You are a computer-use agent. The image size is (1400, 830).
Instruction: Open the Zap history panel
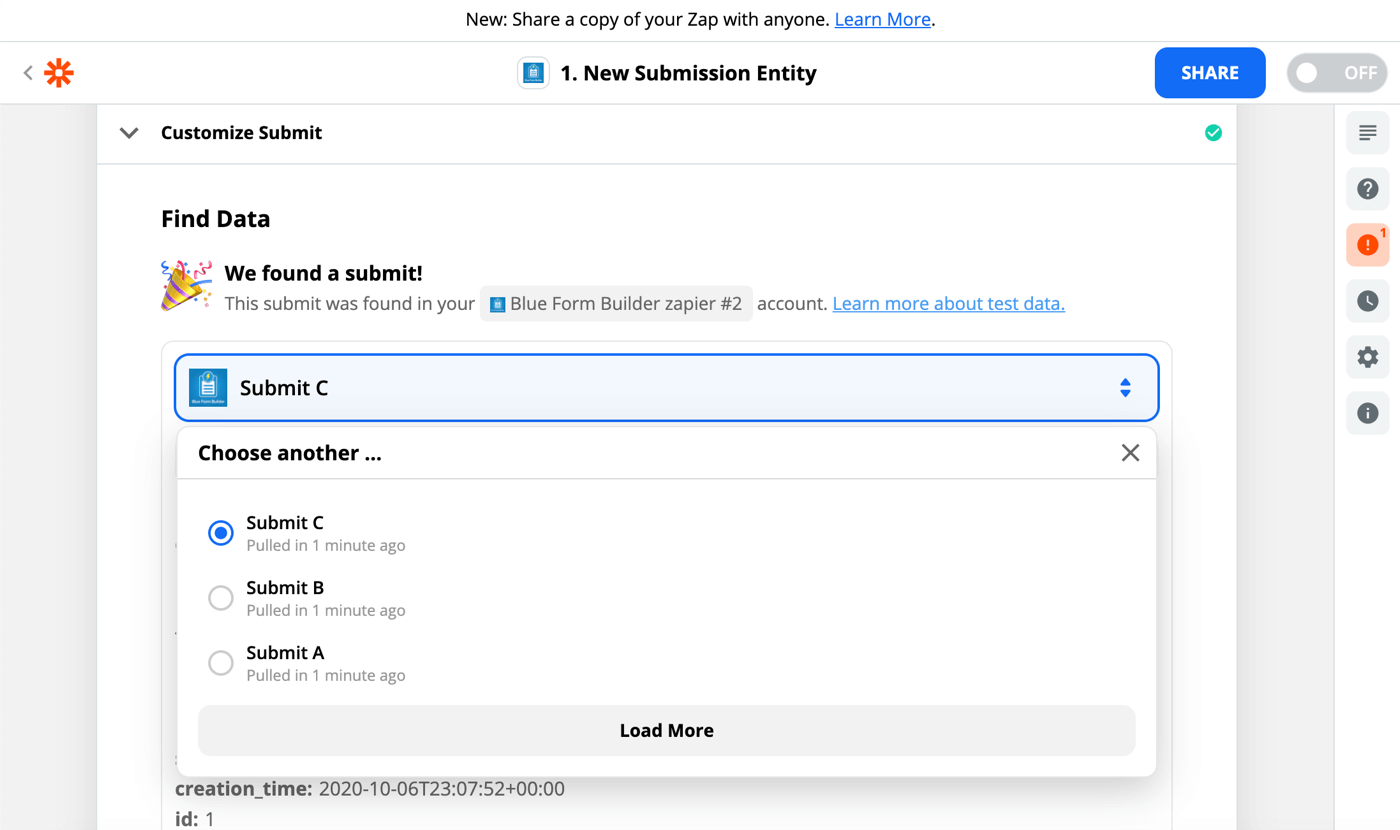click(1367, 301)
